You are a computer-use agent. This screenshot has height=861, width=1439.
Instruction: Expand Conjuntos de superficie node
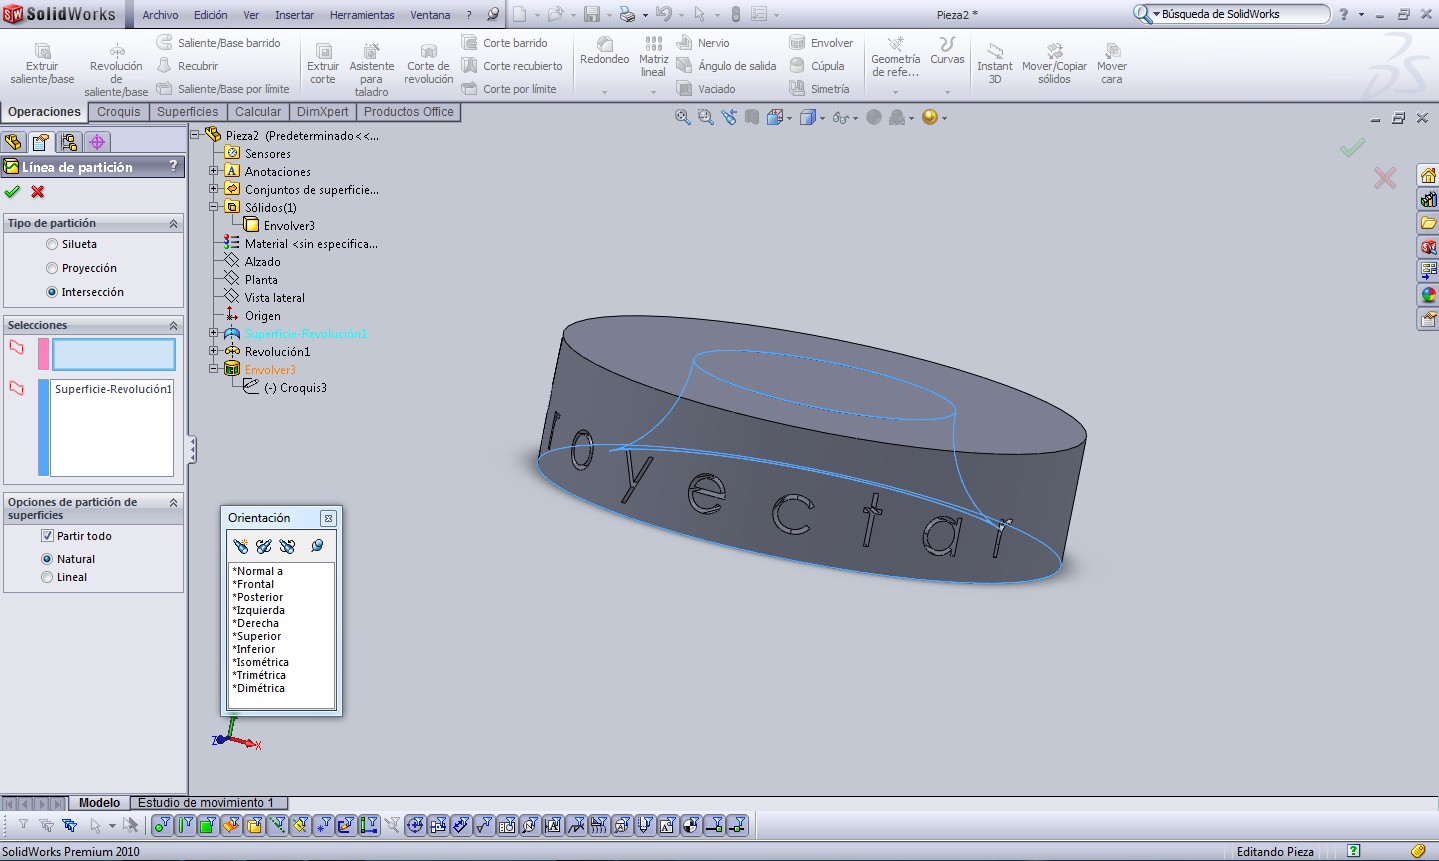pyautogui.click(x=213, y=189)
